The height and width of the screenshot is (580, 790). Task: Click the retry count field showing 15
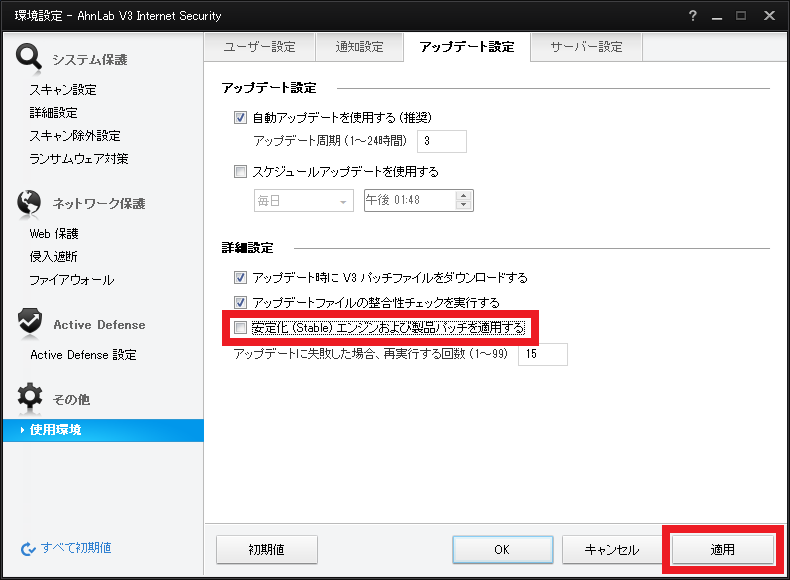[x=543, y=354]
